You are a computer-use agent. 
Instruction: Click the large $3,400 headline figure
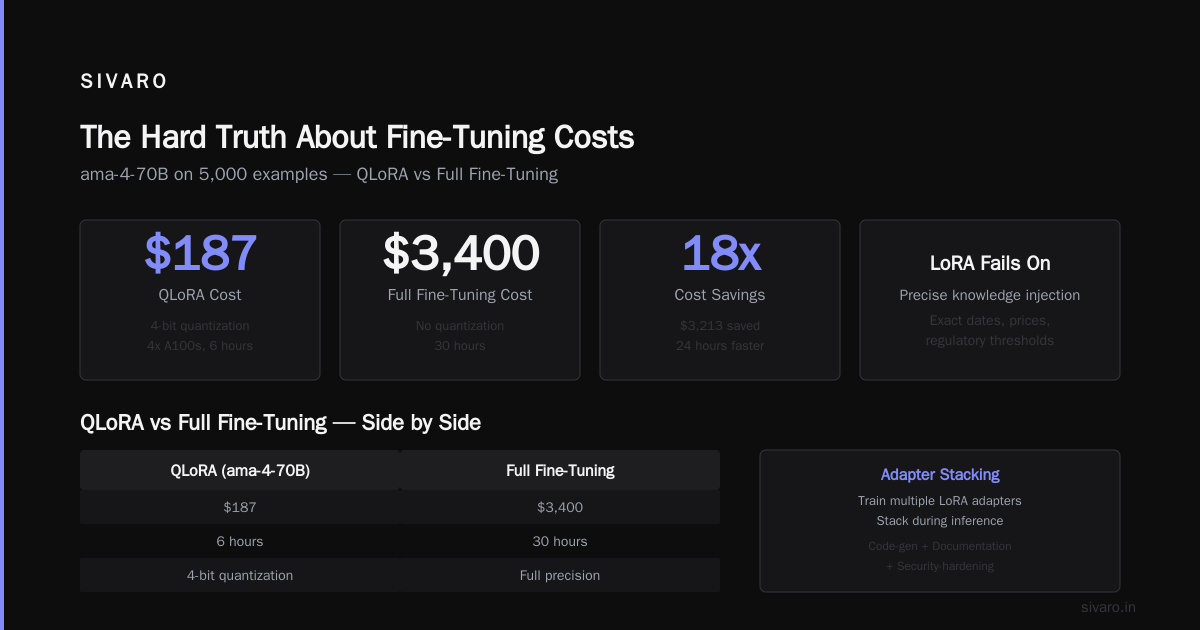click(x=460, y=253)
